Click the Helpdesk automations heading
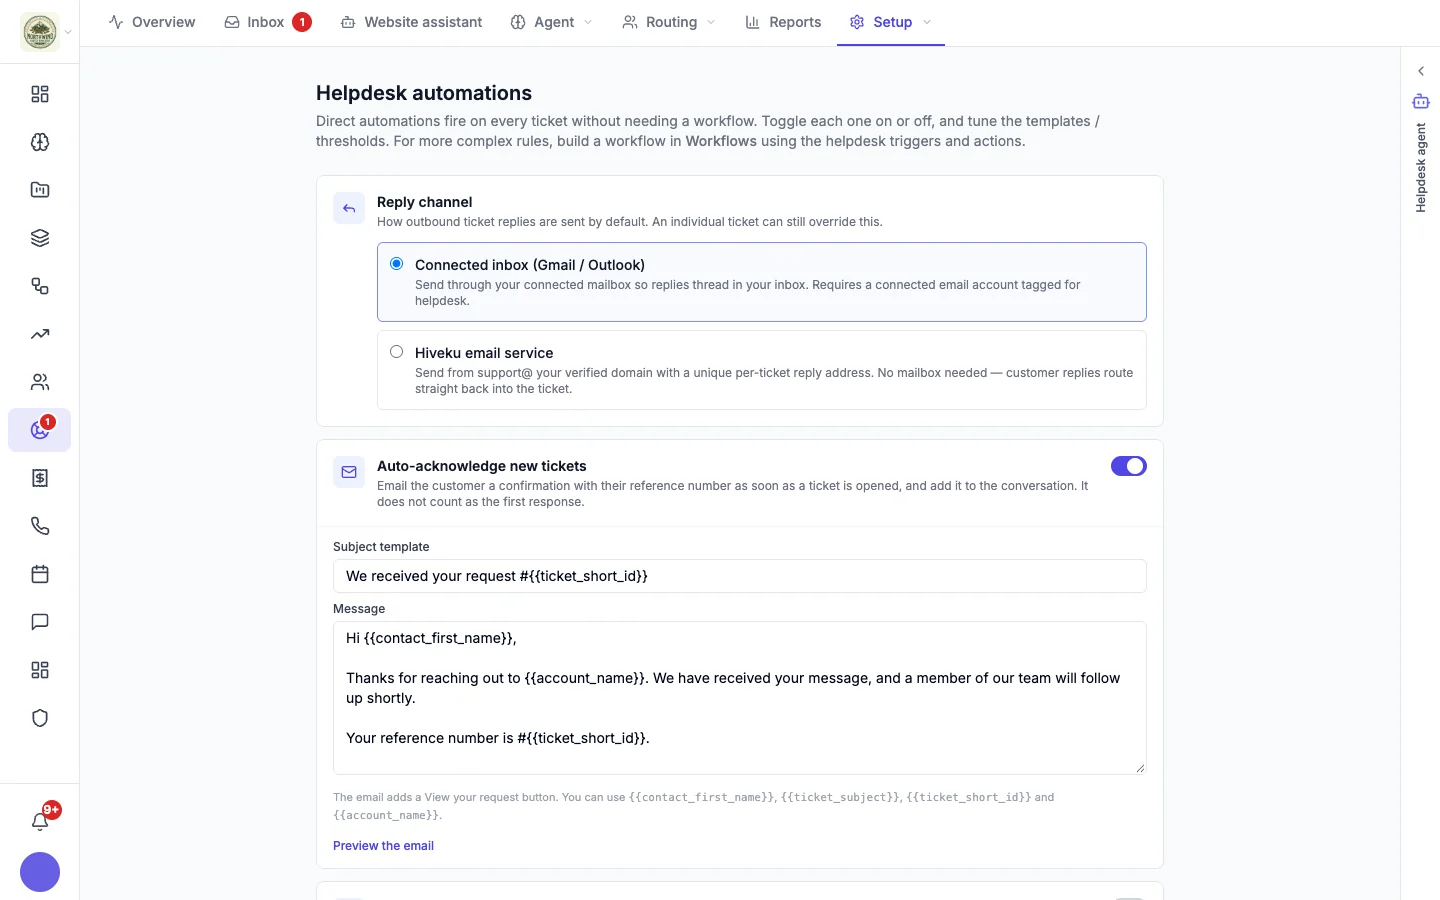The image size is (1440, 900). pyautogui.click(x=424, y=93)
